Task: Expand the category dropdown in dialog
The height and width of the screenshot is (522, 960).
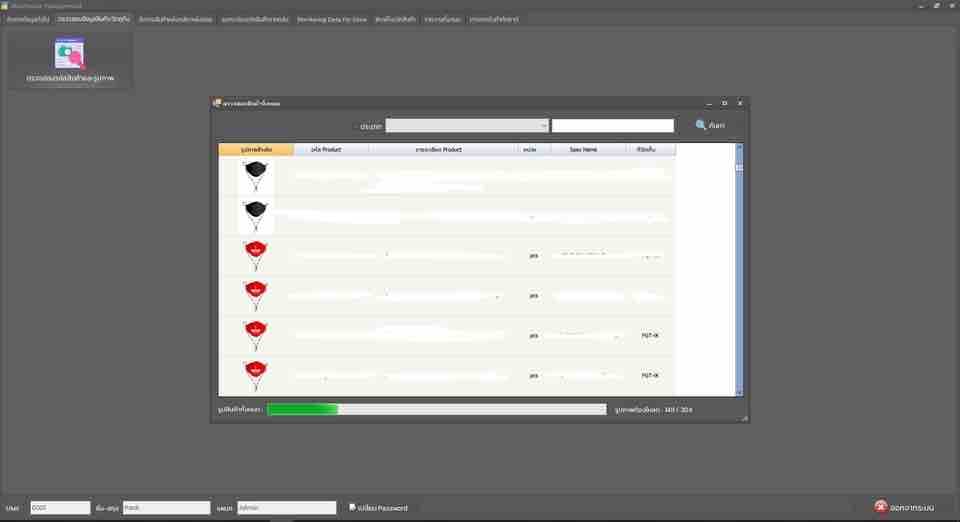Action: coord(467,125)
